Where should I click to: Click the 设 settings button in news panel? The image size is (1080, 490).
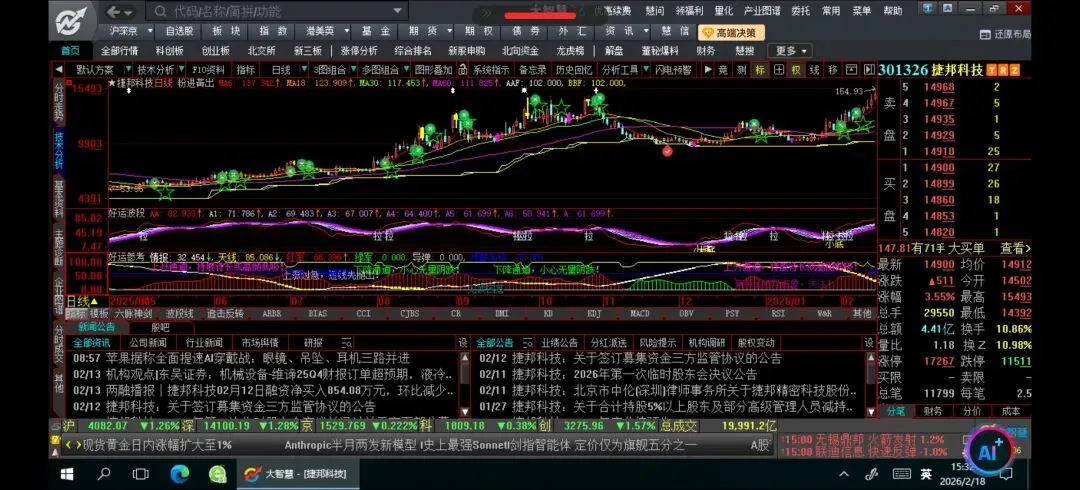(462, 343)
